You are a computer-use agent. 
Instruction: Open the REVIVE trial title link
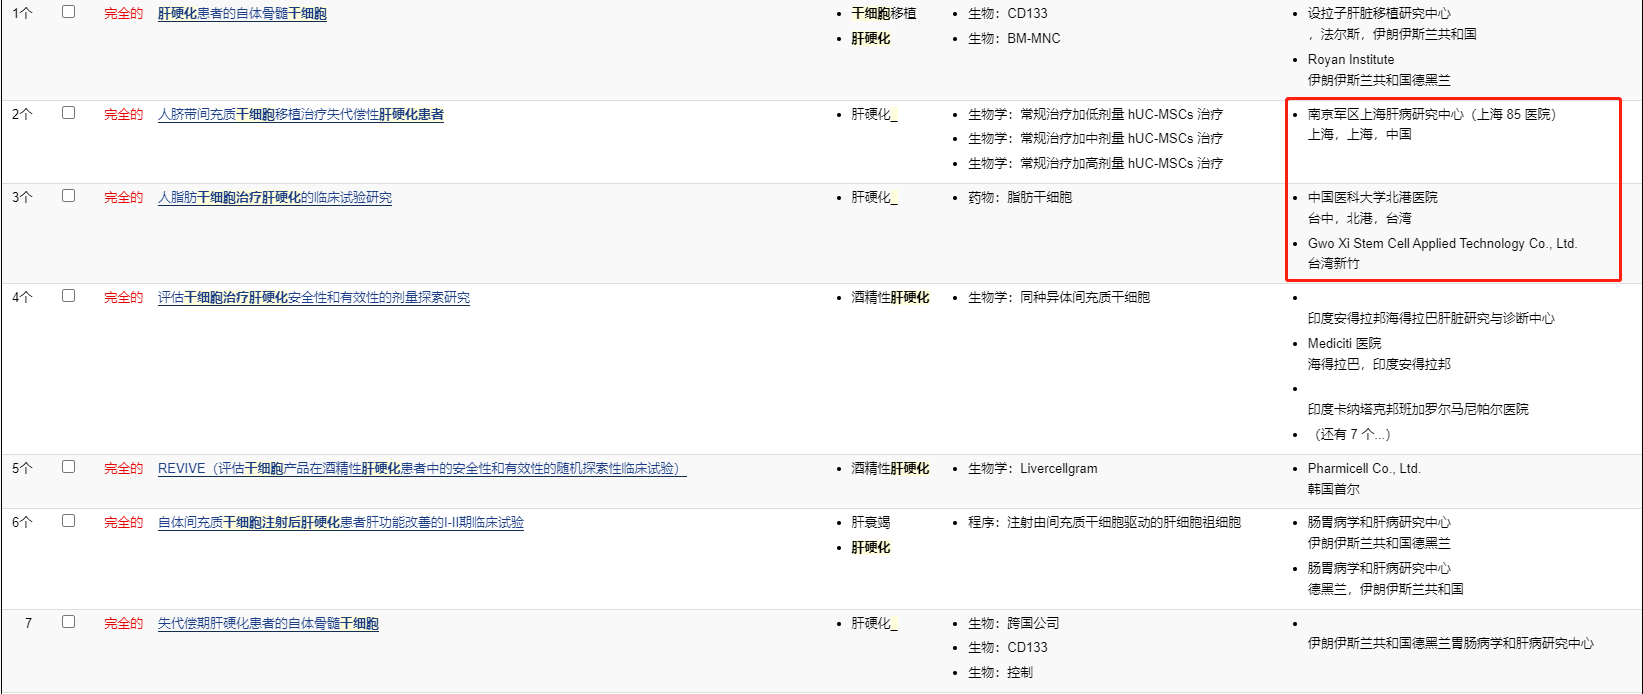[x=421, y=469]
